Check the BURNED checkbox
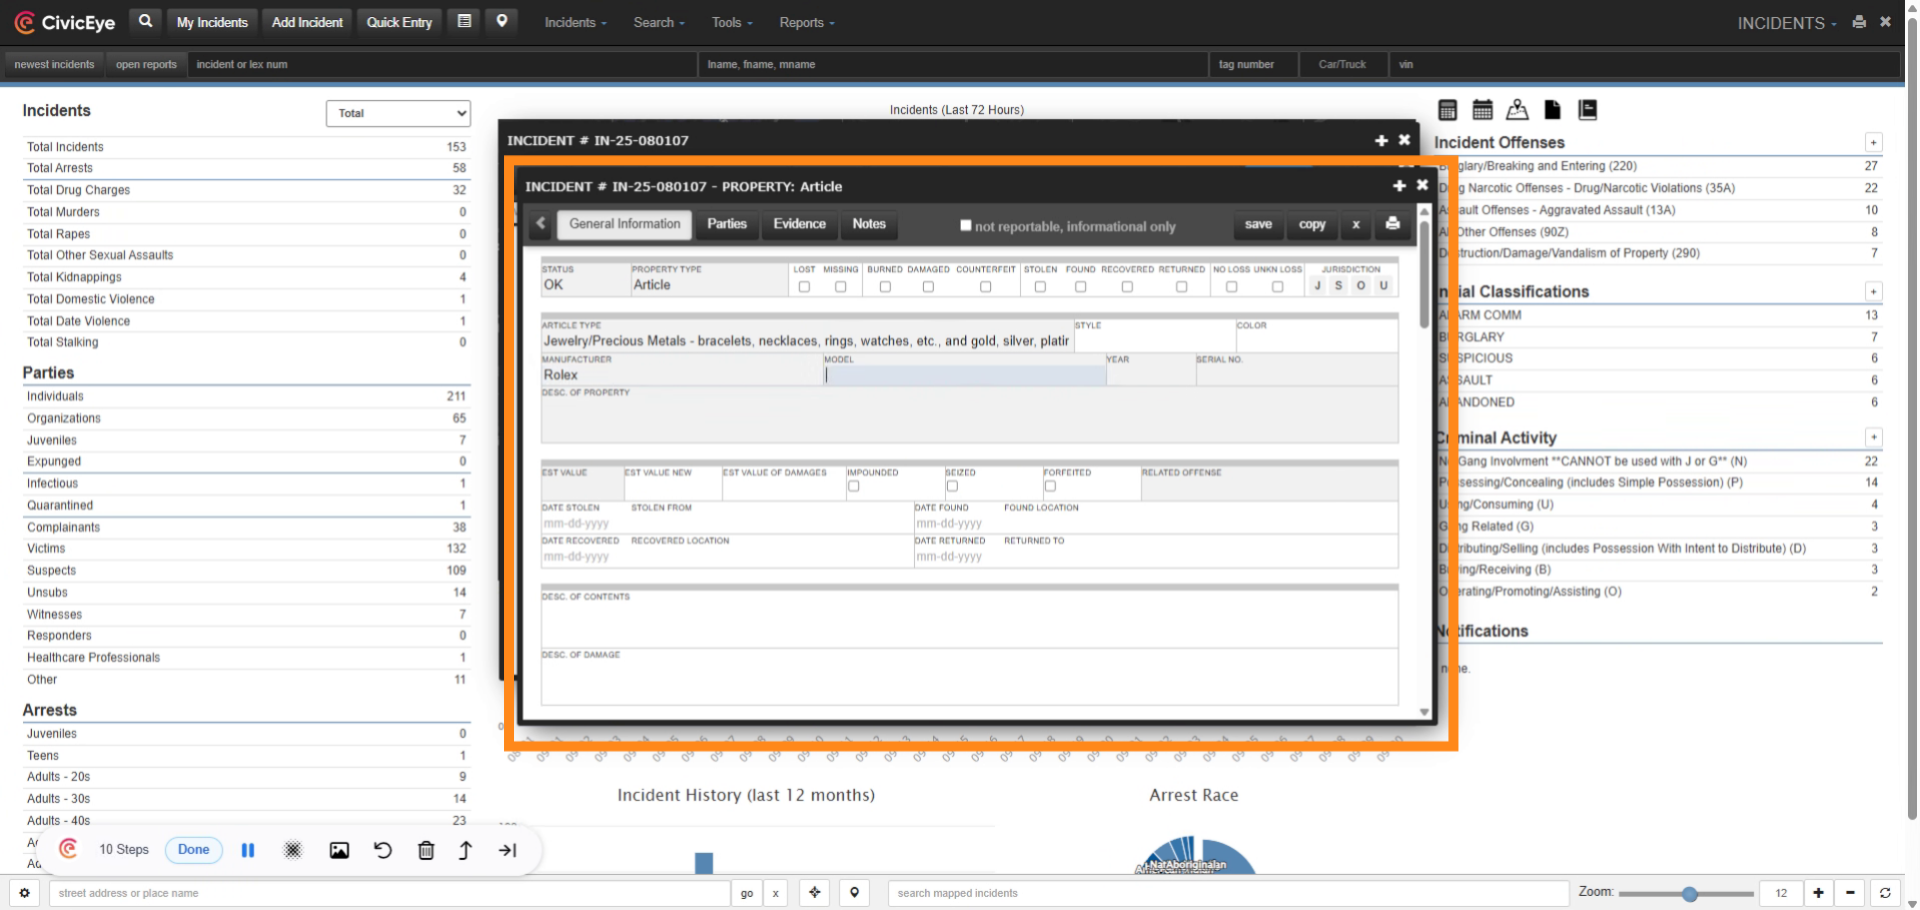The image size is (1920, 910). click(x=885, y=287)
